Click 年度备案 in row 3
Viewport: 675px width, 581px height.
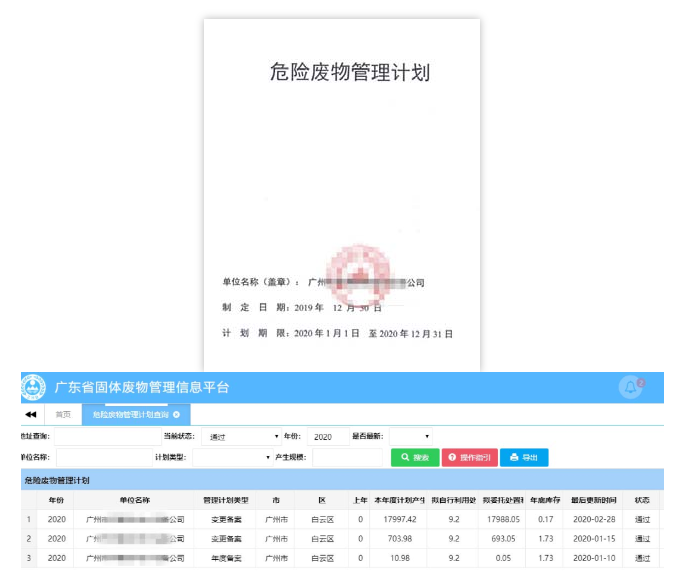tap(226, 558)
